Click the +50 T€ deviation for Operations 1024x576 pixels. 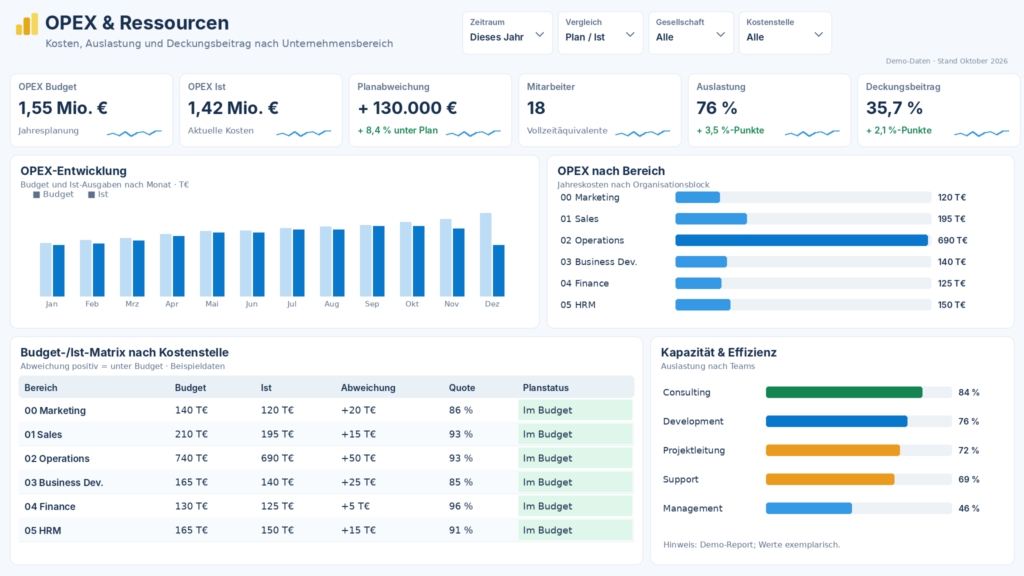(x=358, y=458)
